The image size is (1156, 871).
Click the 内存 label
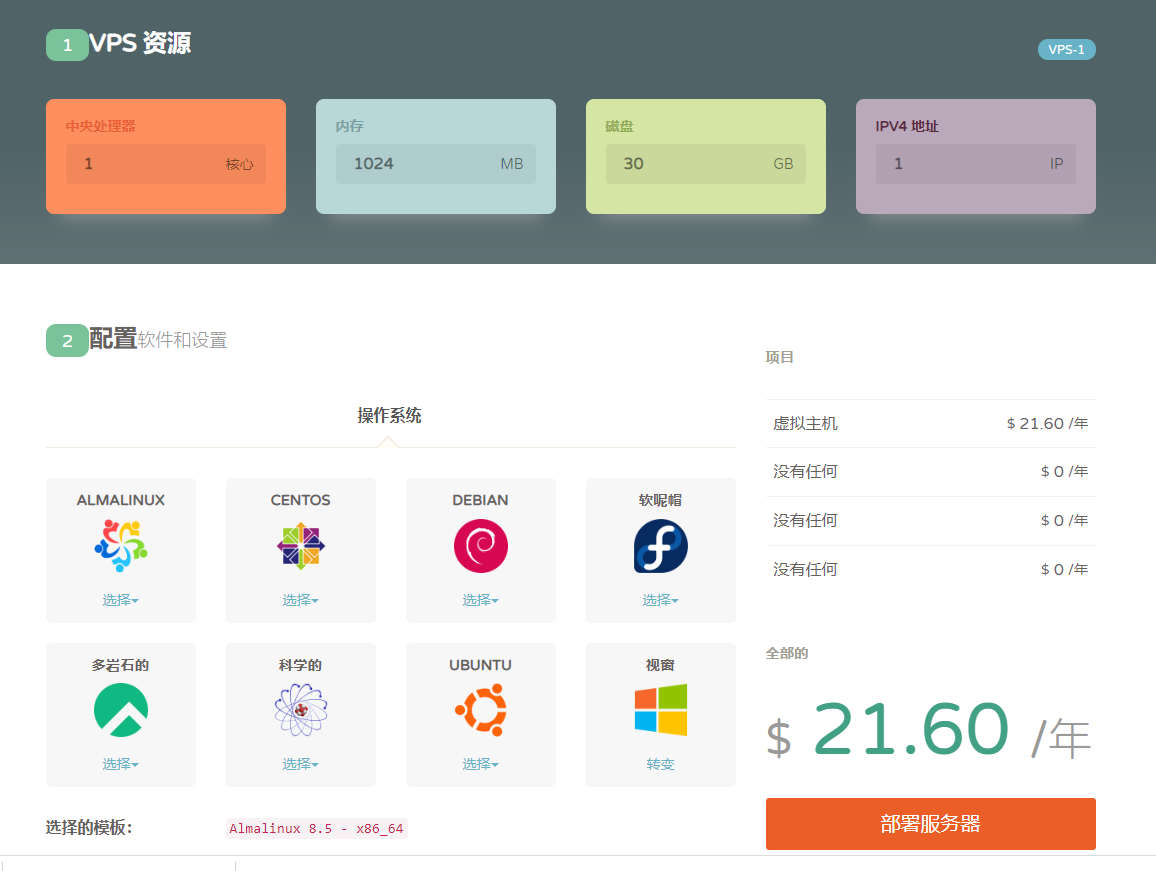pyautogui.click(x=349, y=126)
